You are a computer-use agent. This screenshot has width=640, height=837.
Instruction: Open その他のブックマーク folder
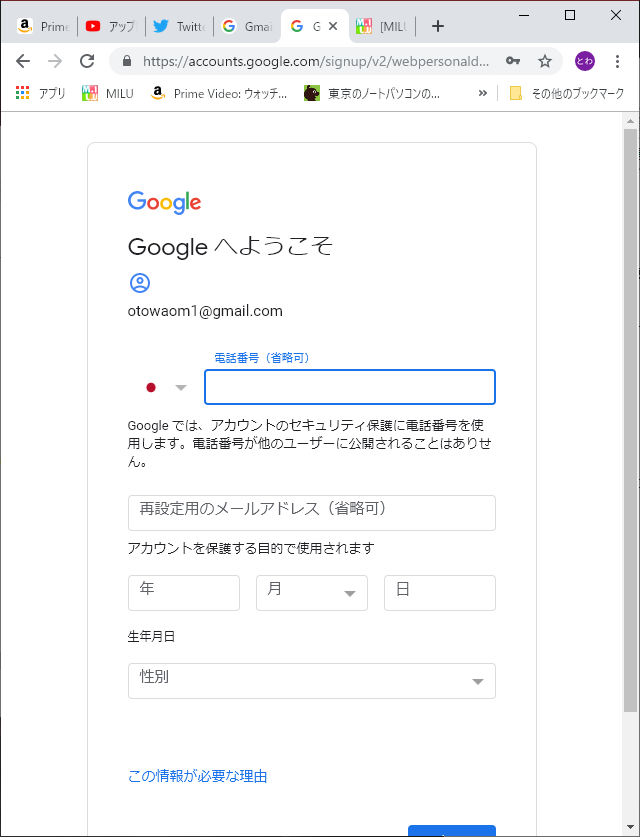pyautogui.click(x=567, y=93)
